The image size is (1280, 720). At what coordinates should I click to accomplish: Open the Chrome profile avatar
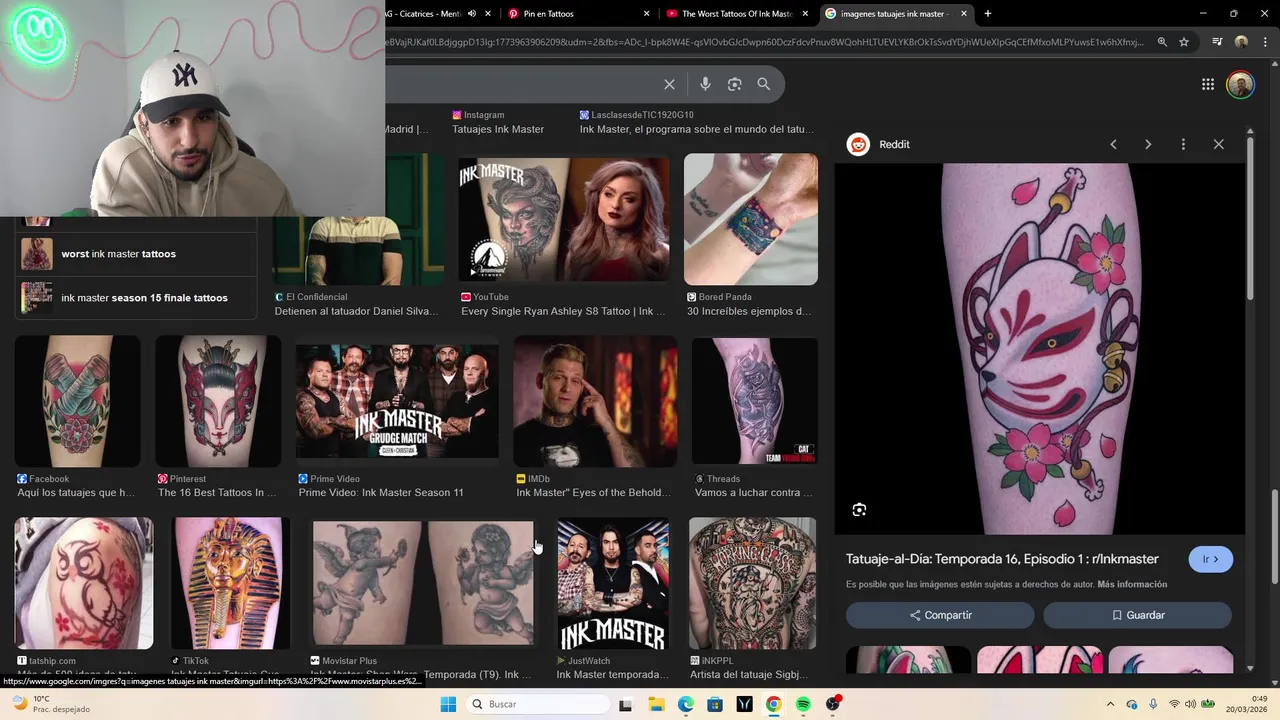(1241, 42)
